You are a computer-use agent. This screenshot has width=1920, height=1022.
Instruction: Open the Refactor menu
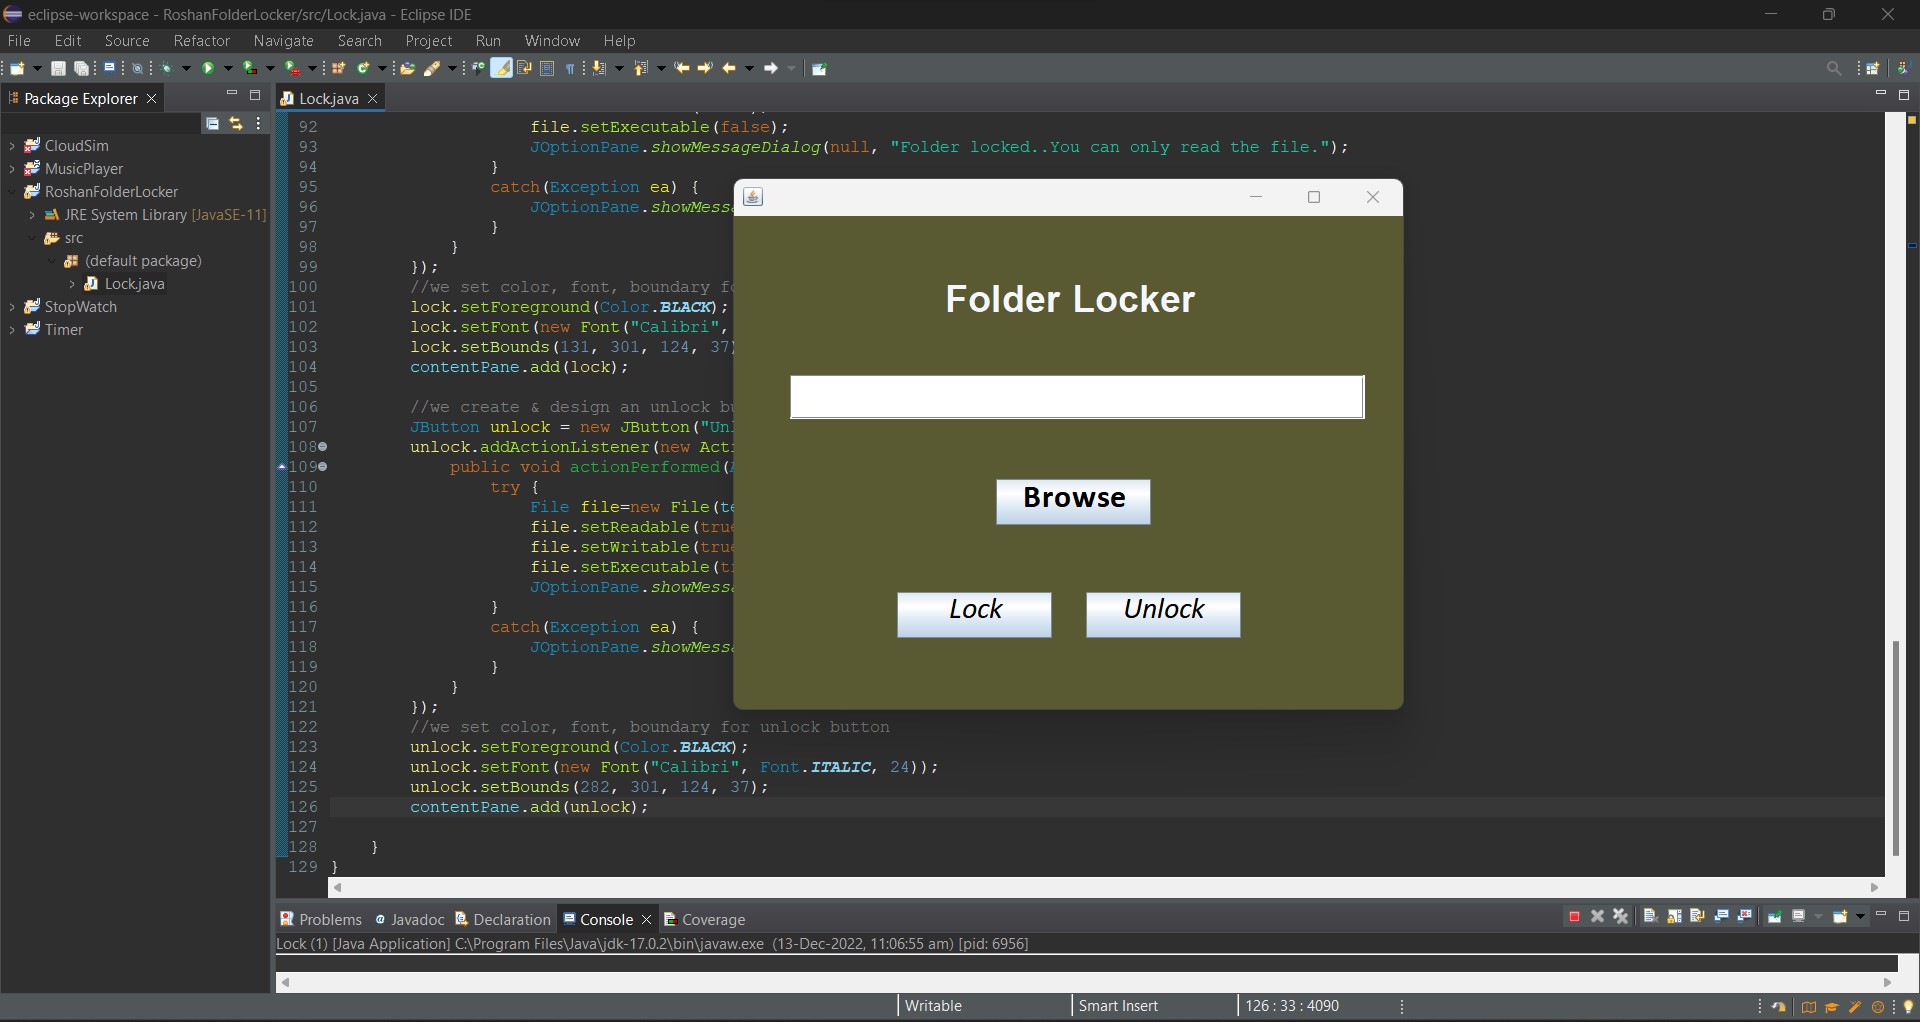click(202, 41)
